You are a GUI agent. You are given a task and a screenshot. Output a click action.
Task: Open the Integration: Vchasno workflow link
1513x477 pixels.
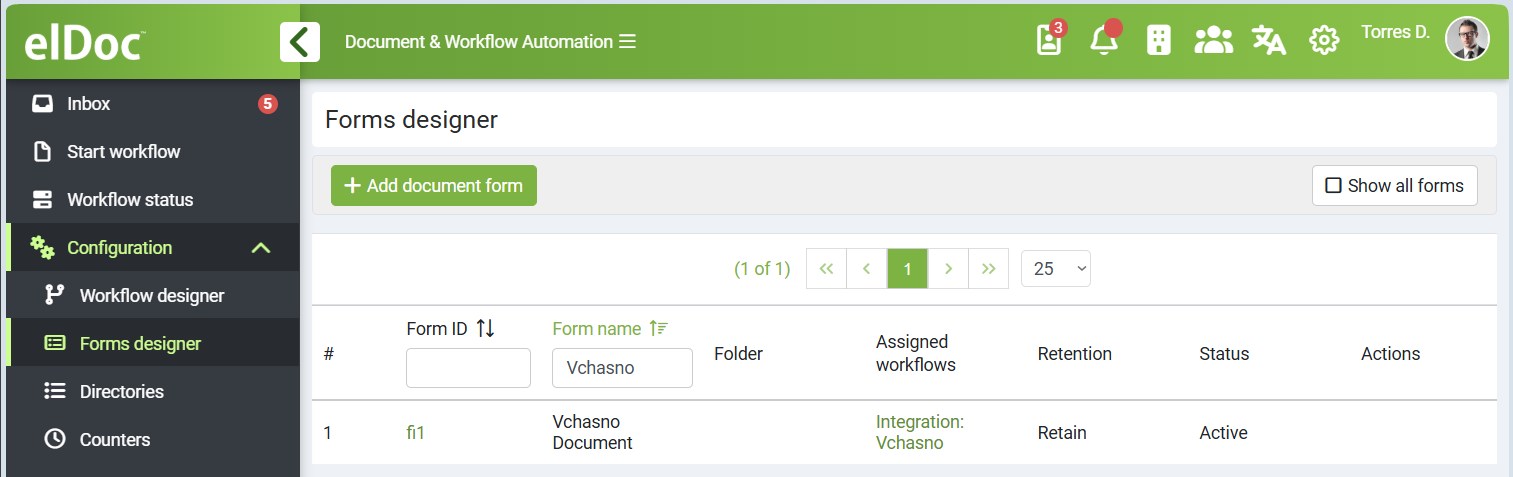click(919, 432)
